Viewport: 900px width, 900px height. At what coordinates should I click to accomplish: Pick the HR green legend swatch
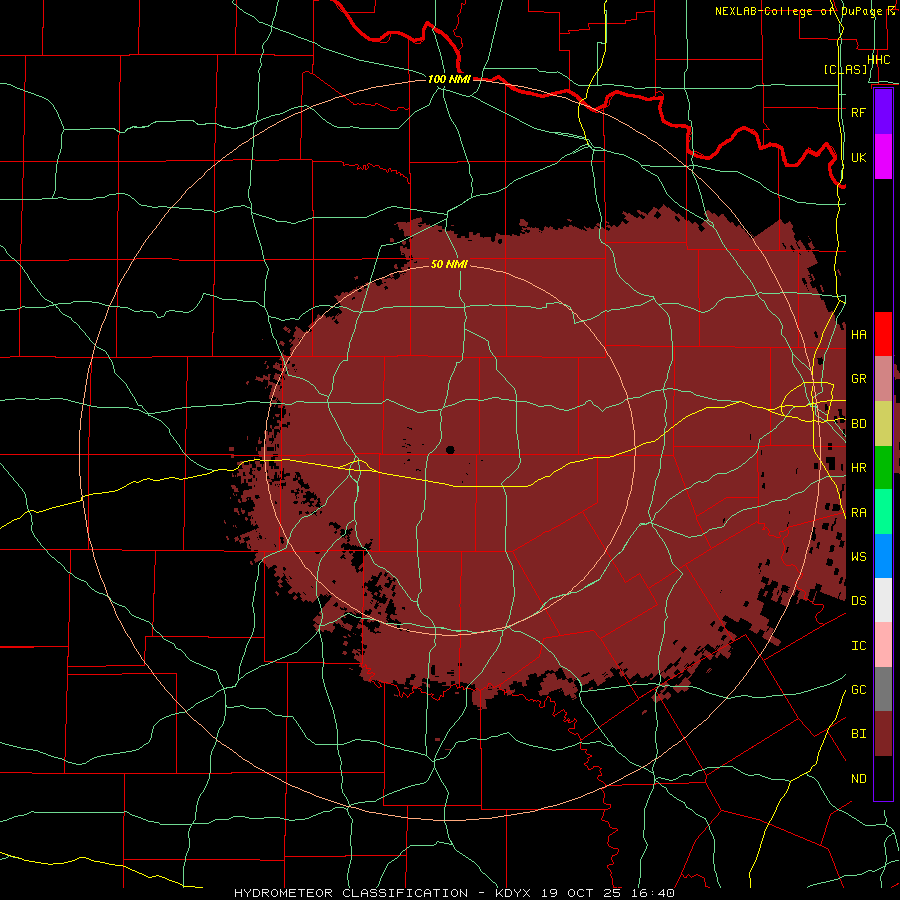(x=883, y=467)
